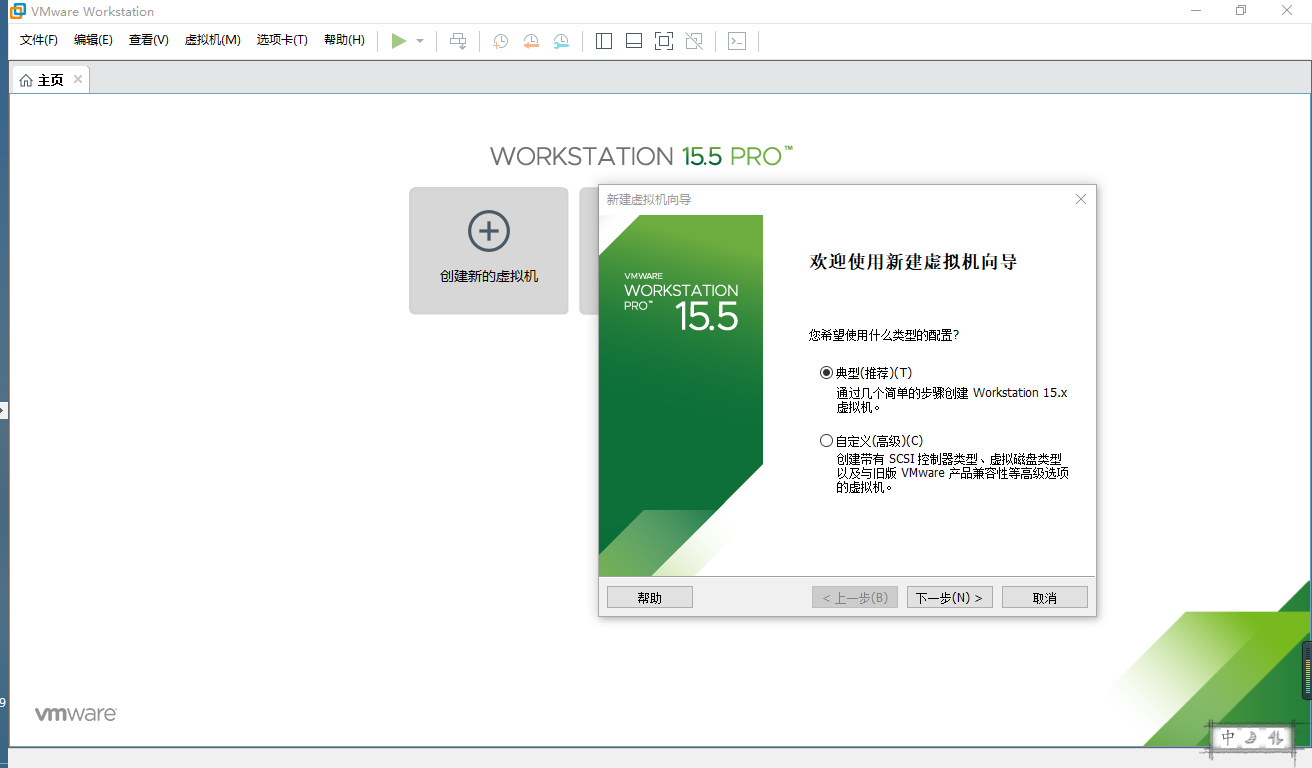
Task: Click the VMware Workstation title bar logo
Action: click(18, 11)
